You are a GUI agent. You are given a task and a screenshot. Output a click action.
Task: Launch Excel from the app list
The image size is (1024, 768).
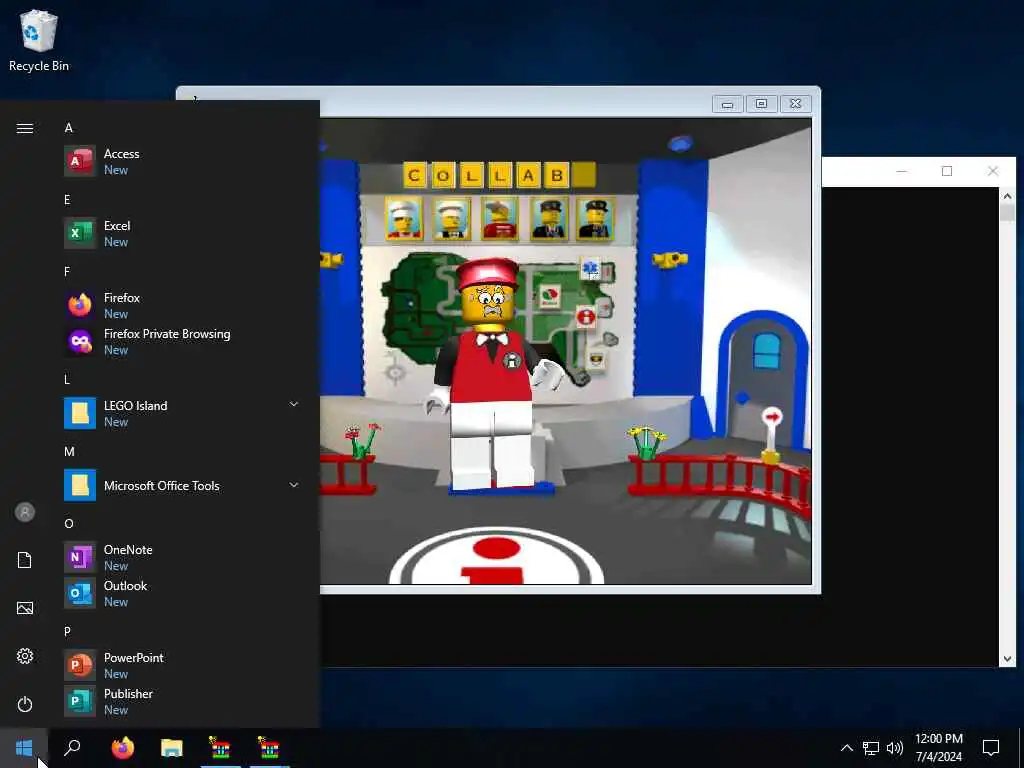[x=182, y=233]
